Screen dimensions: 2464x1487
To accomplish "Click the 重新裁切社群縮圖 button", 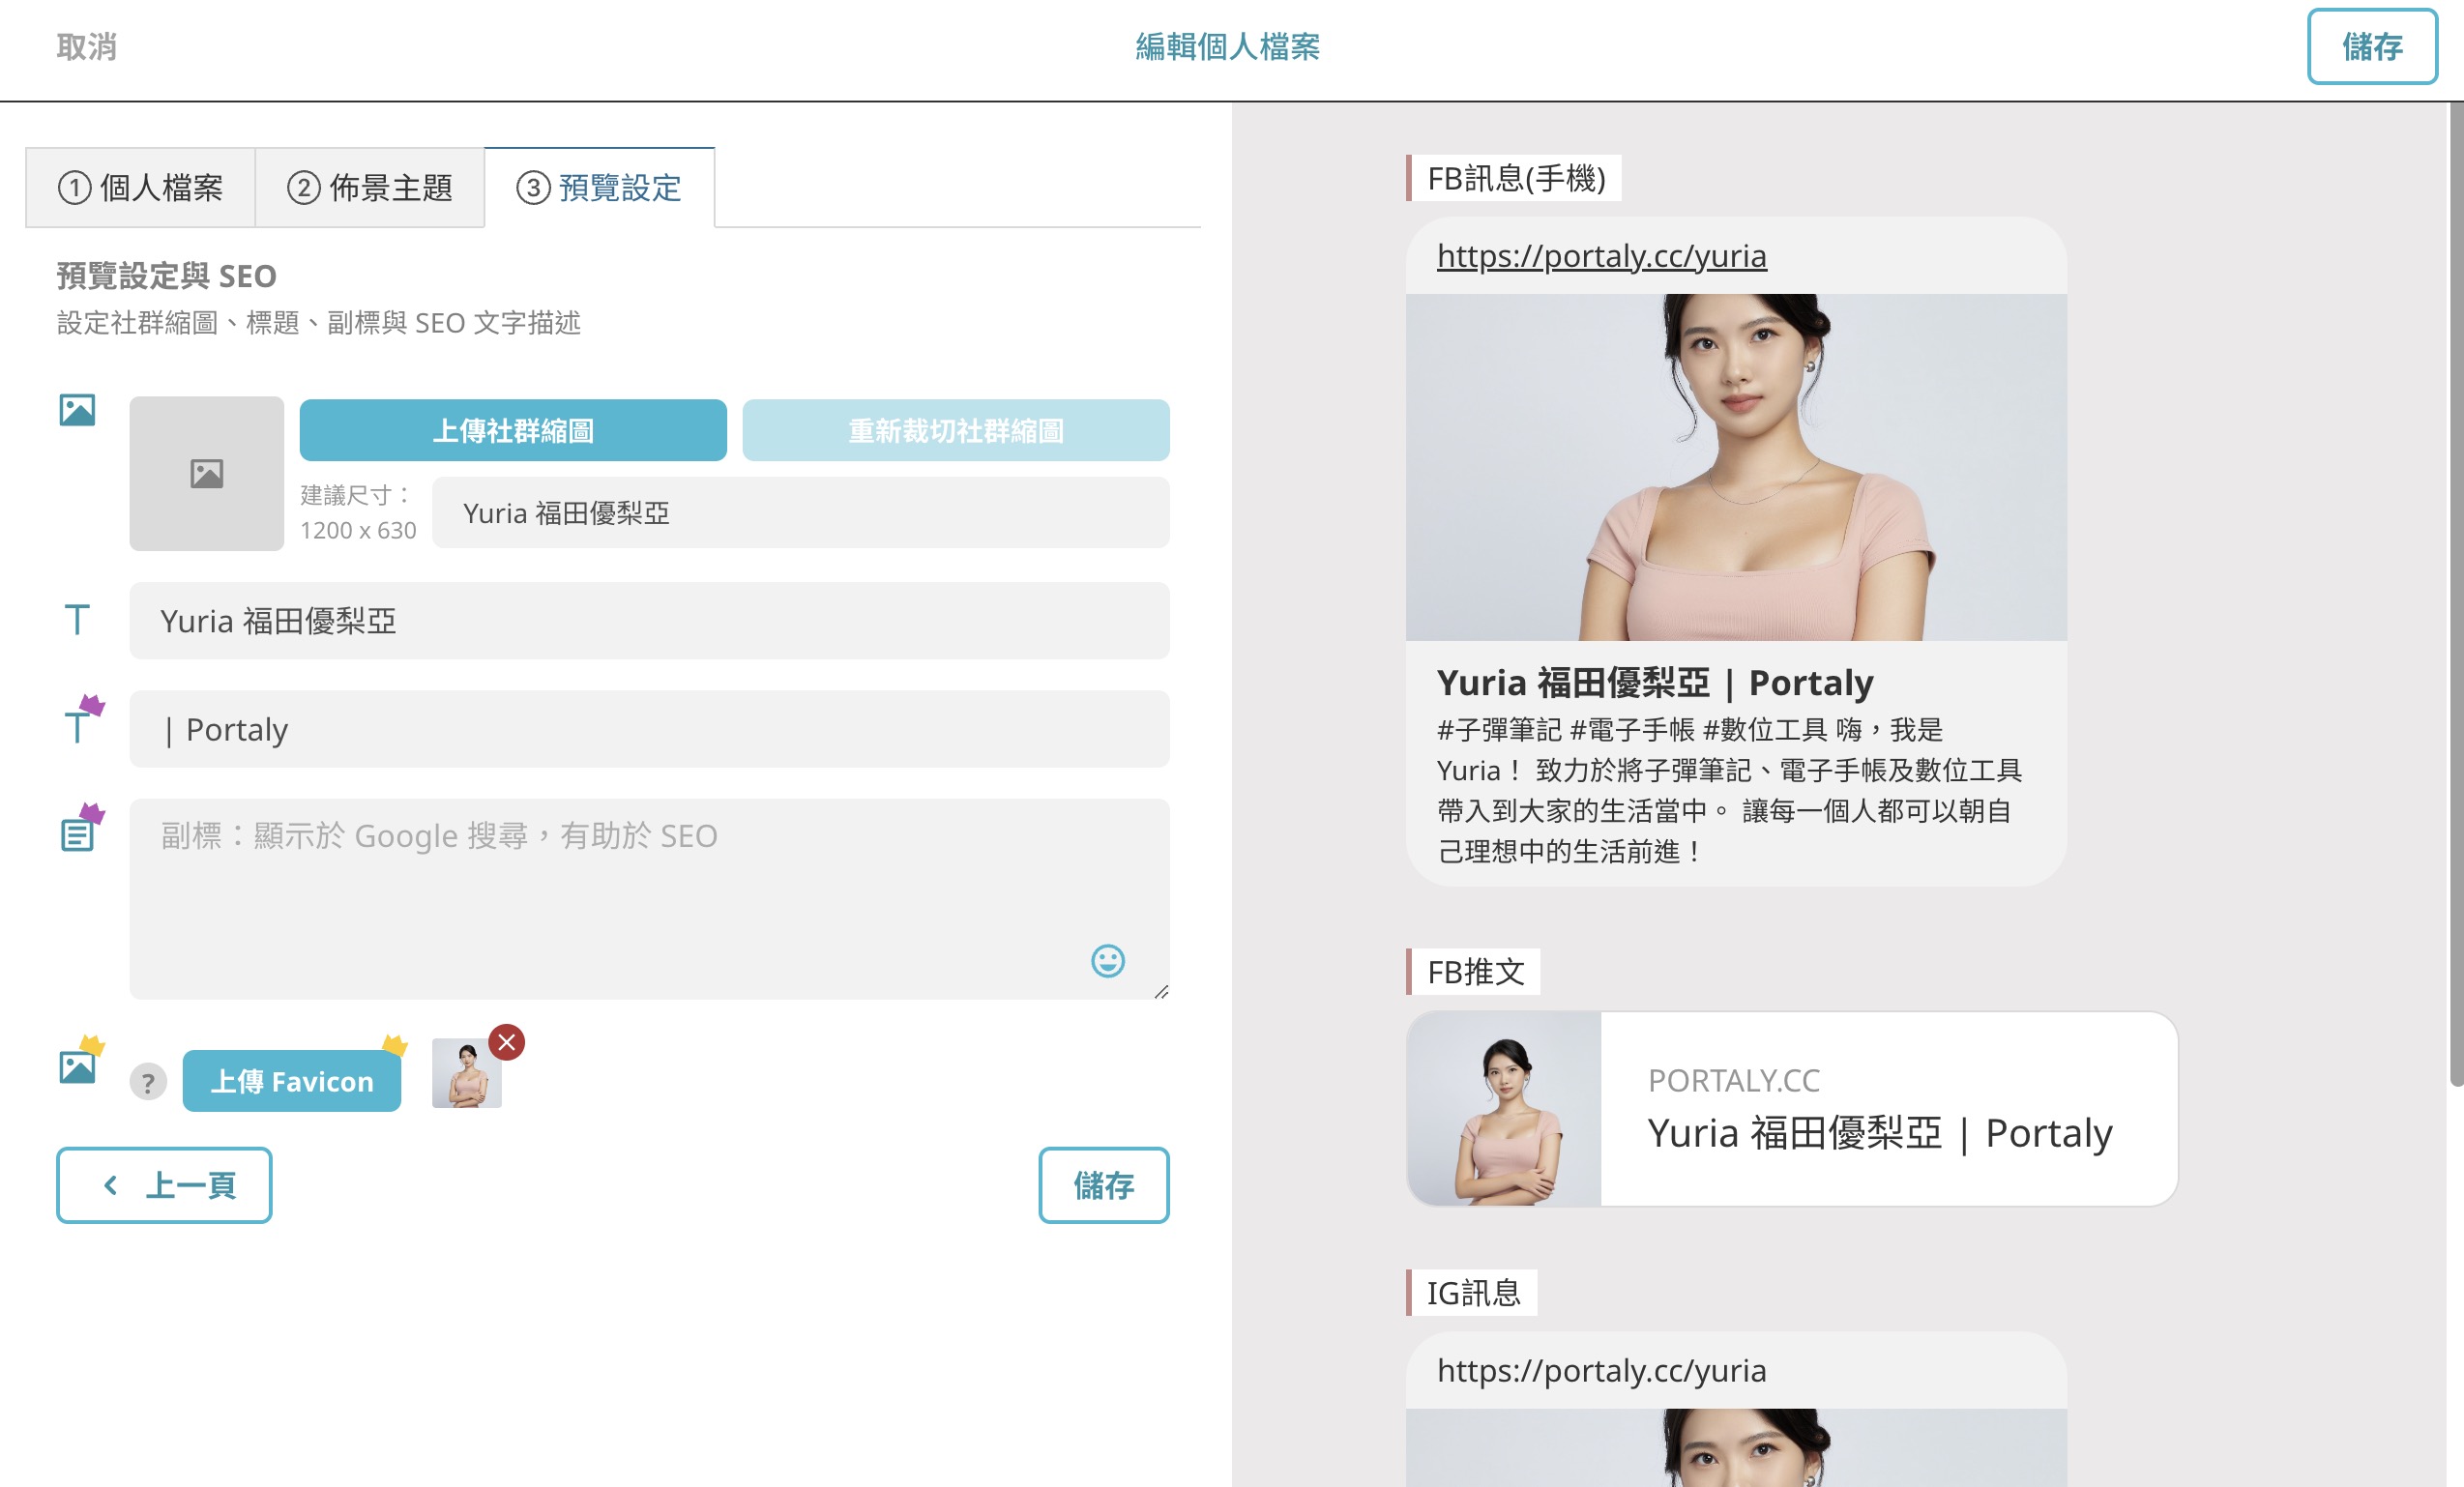I will point(956,431).
